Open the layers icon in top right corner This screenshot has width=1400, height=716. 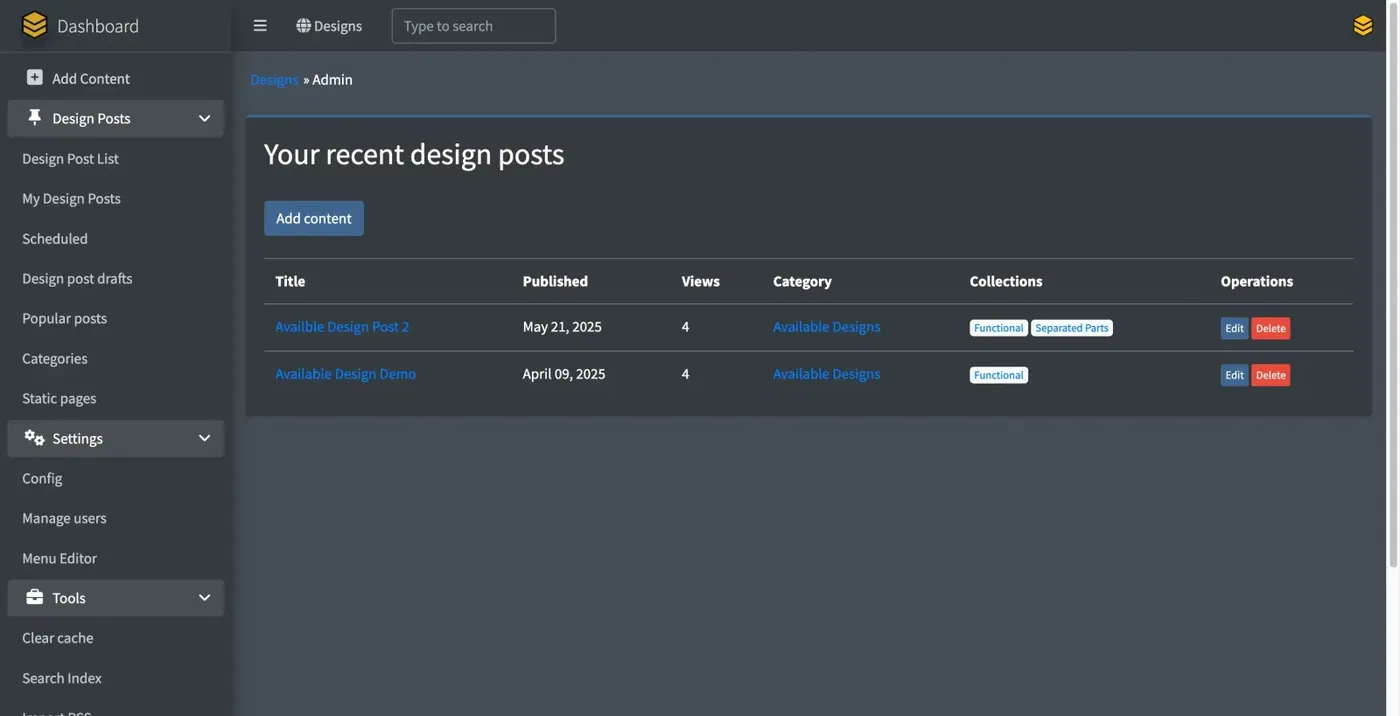tap(1362, 26)
